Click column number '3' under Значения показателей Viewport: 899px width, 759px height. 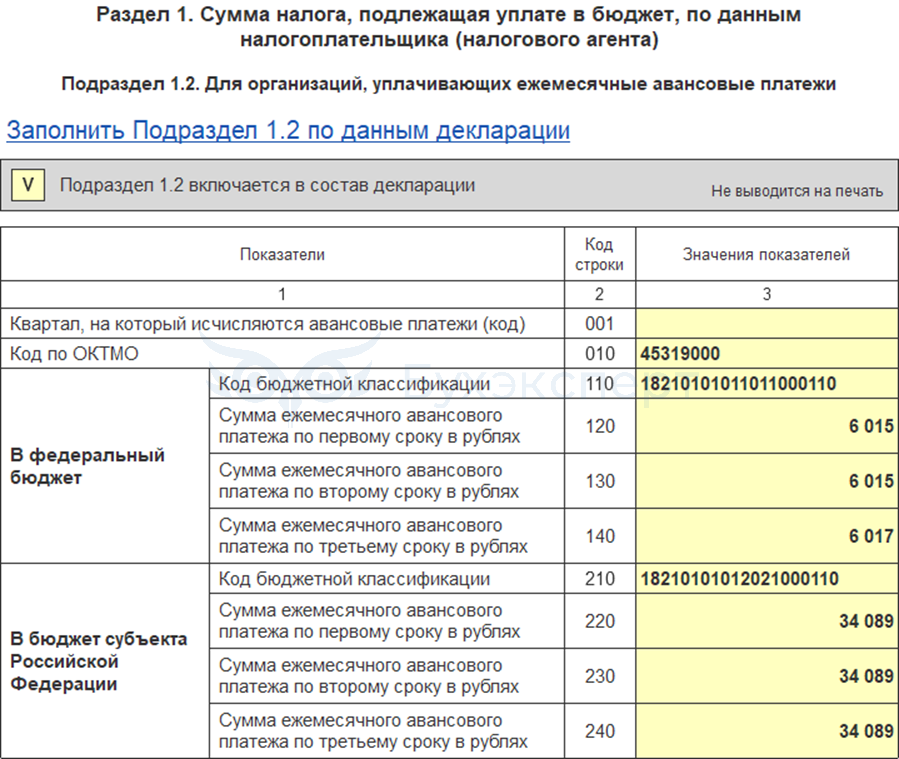pos(767,295)
